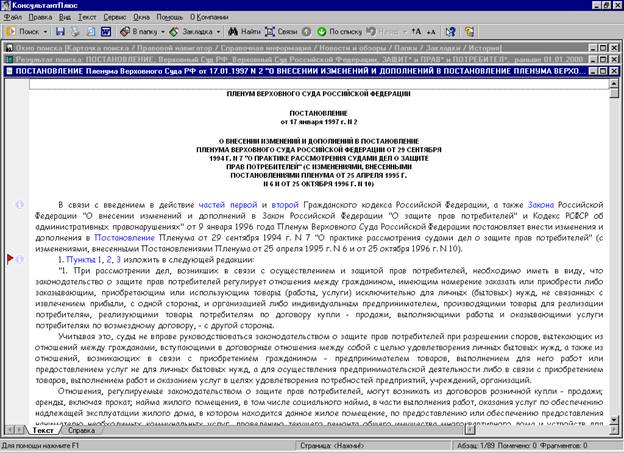The height and width of the screenshot is (453, 624).
Task: Click the В папку folder icon
Action: point(125,31)
